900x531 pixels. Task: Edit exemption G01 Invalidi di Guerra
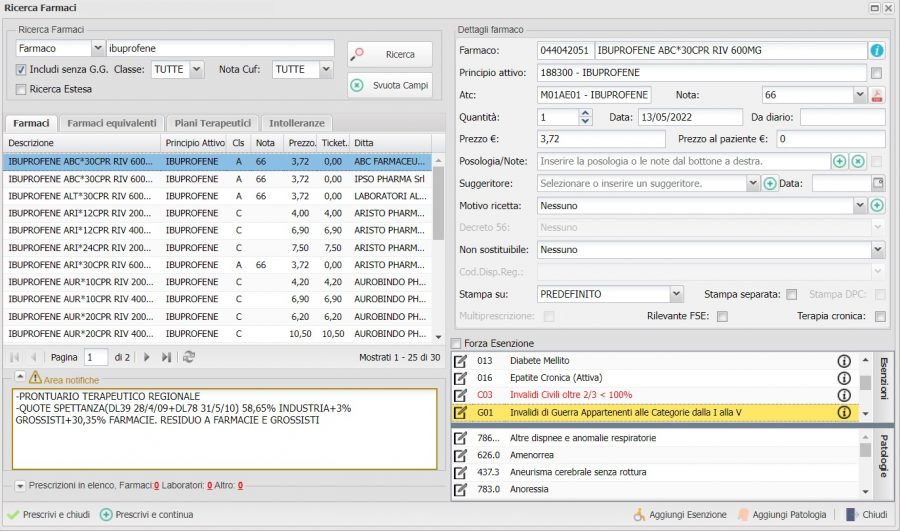[460, 413]
